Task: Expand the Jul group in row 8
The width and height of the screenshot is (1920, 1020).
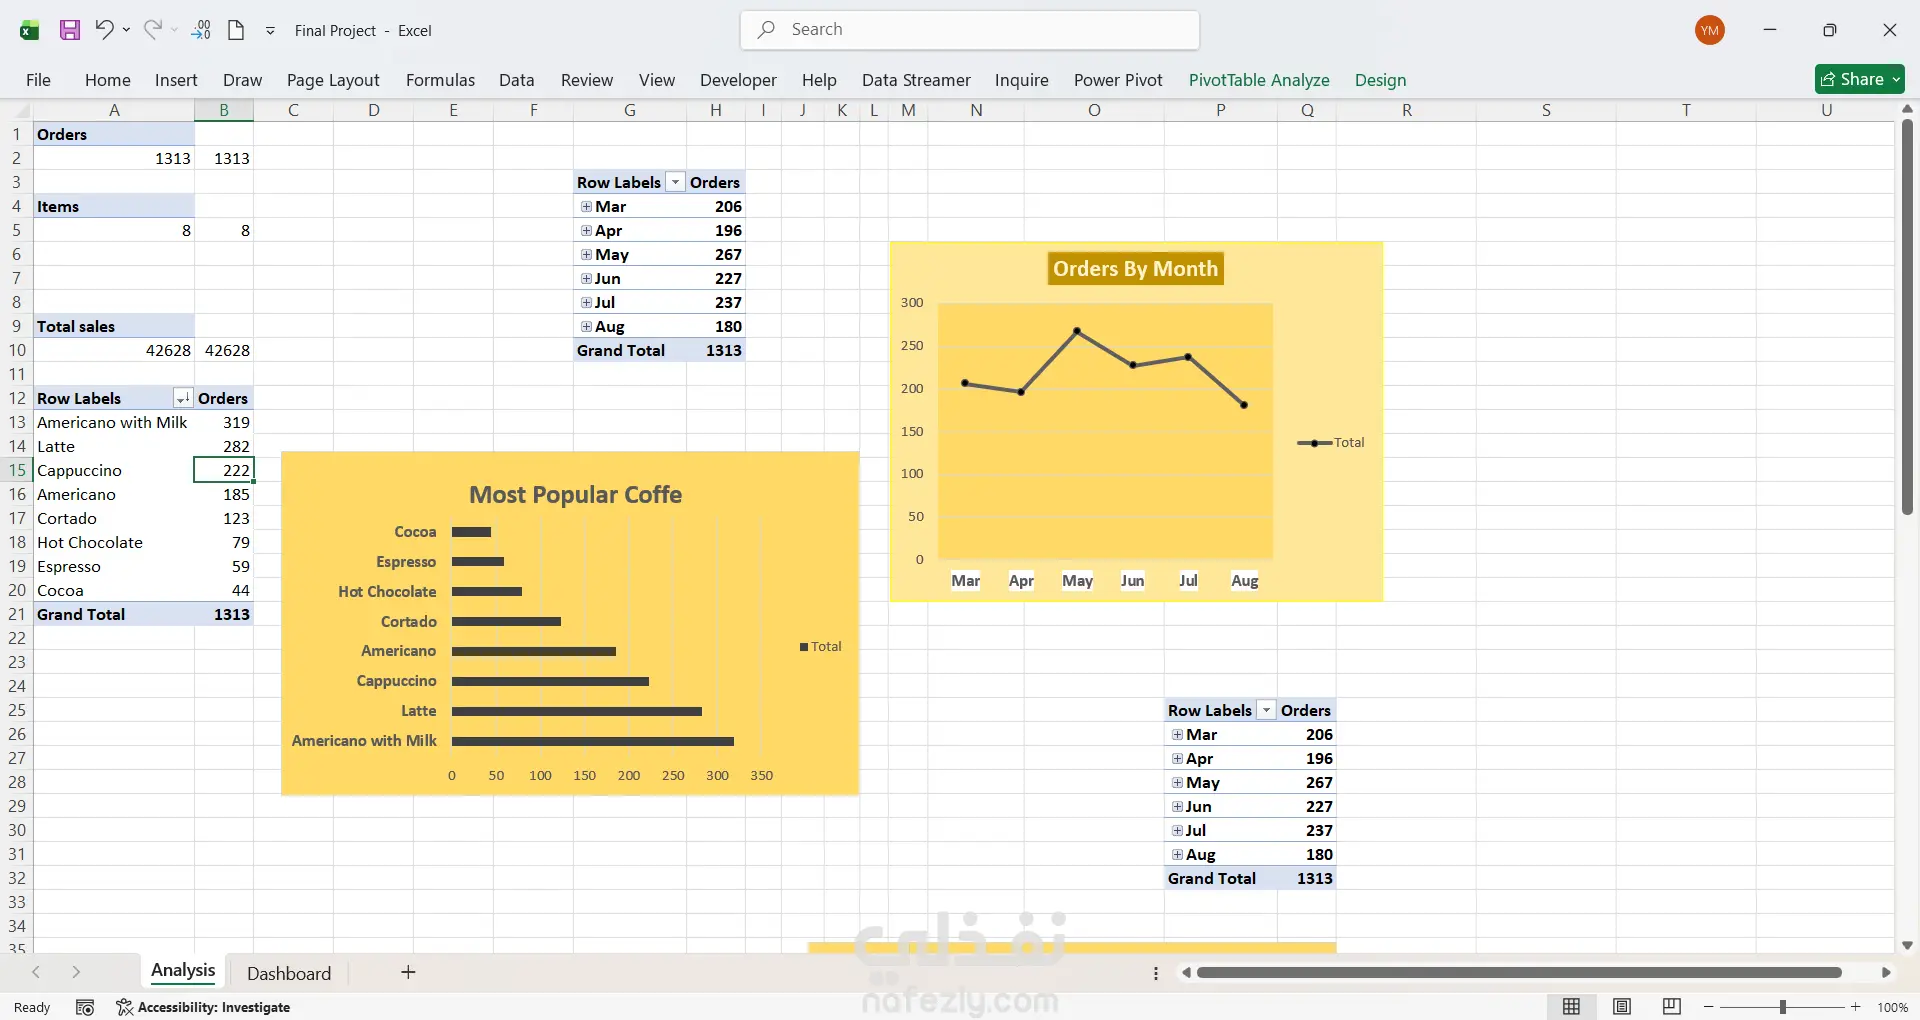Action: 586,303
